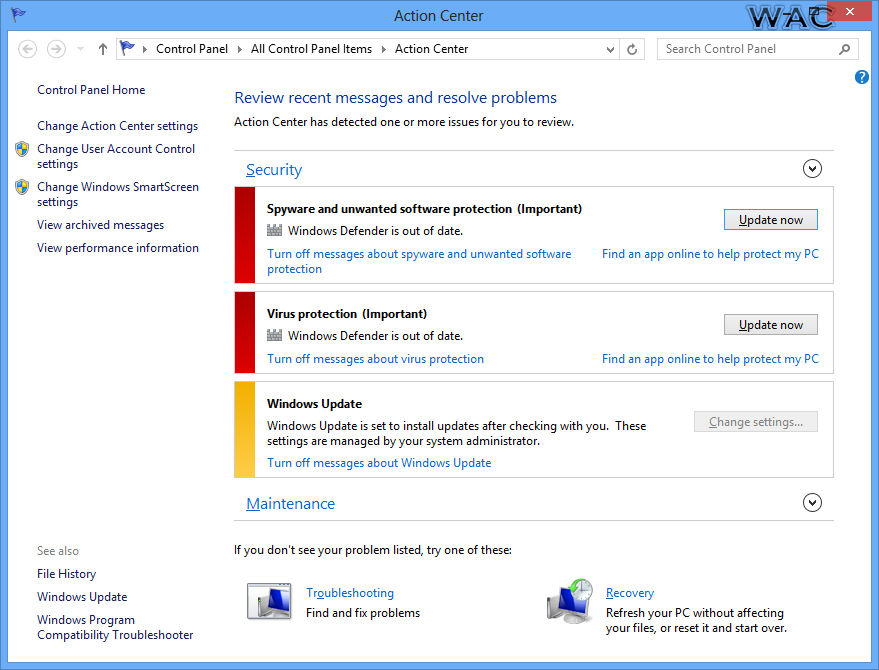Image resolution: width=879 pixels, height=670 pixels.
Task: Open File History under See also
Action: point(66,574)
